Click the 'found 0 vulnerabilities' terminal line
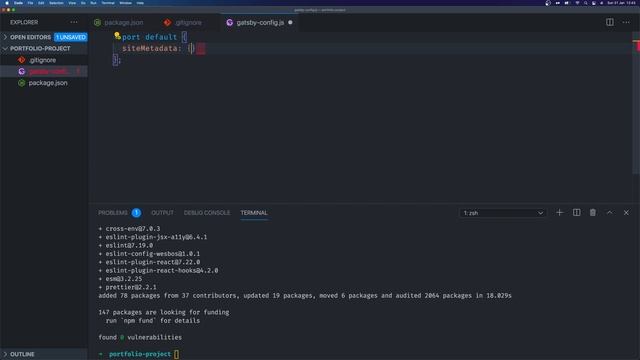 point(140,337)
